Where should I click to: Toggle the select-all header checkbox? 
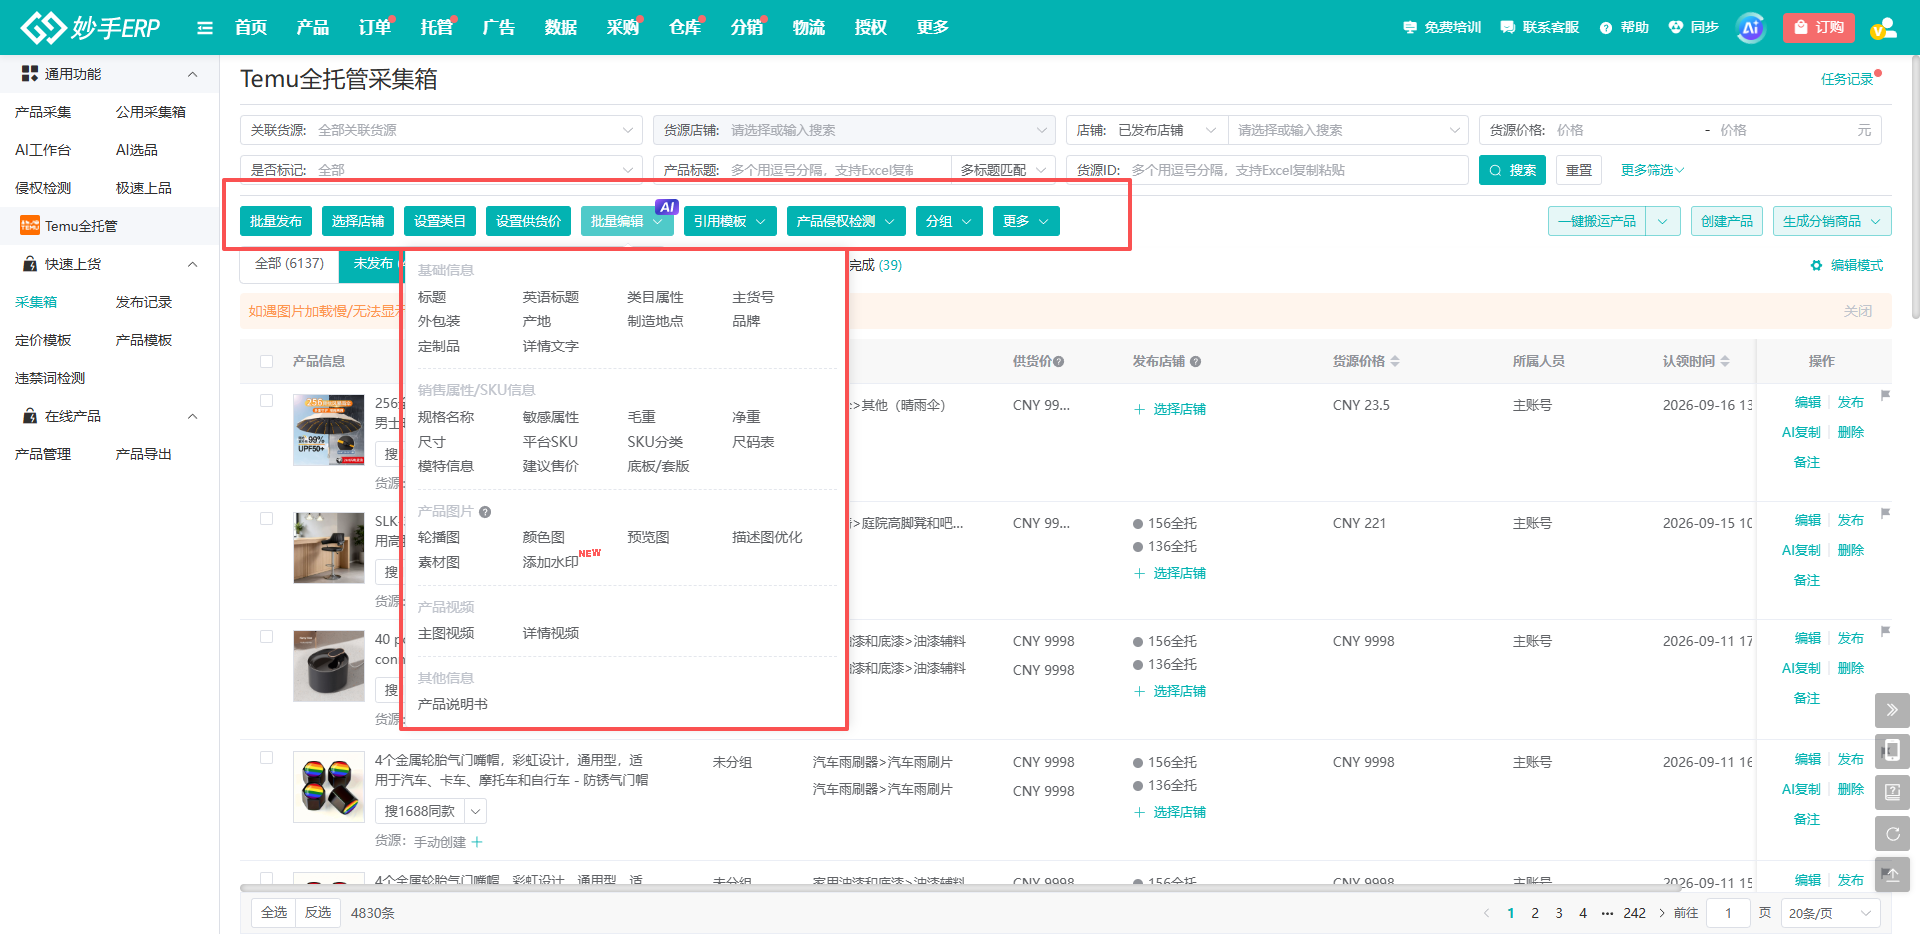coord(266,362)
